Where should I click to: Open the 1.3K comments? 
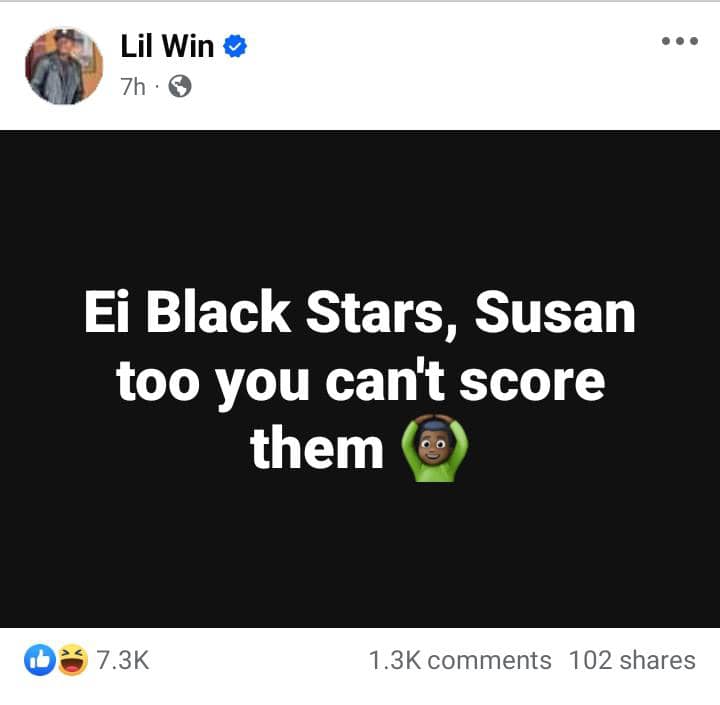tap(460, 660)
